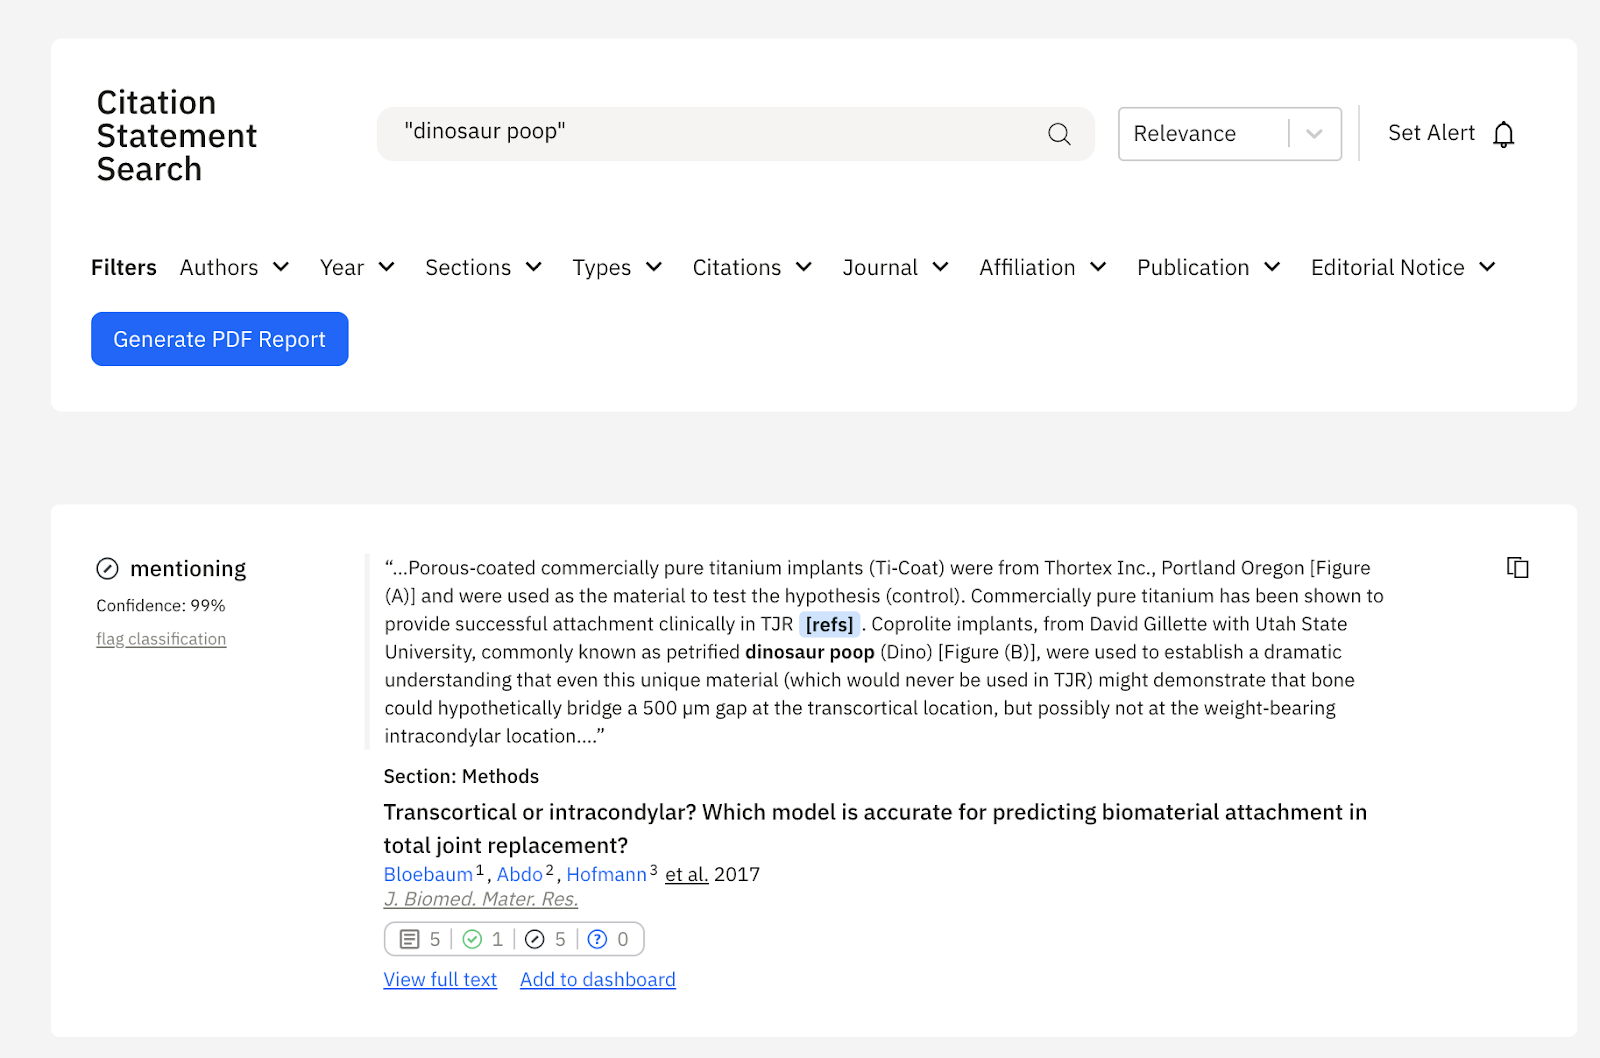Click into the "dinosaur poop" search field
Screen dimensions: 1600x1058
click(x=710, y=134)
